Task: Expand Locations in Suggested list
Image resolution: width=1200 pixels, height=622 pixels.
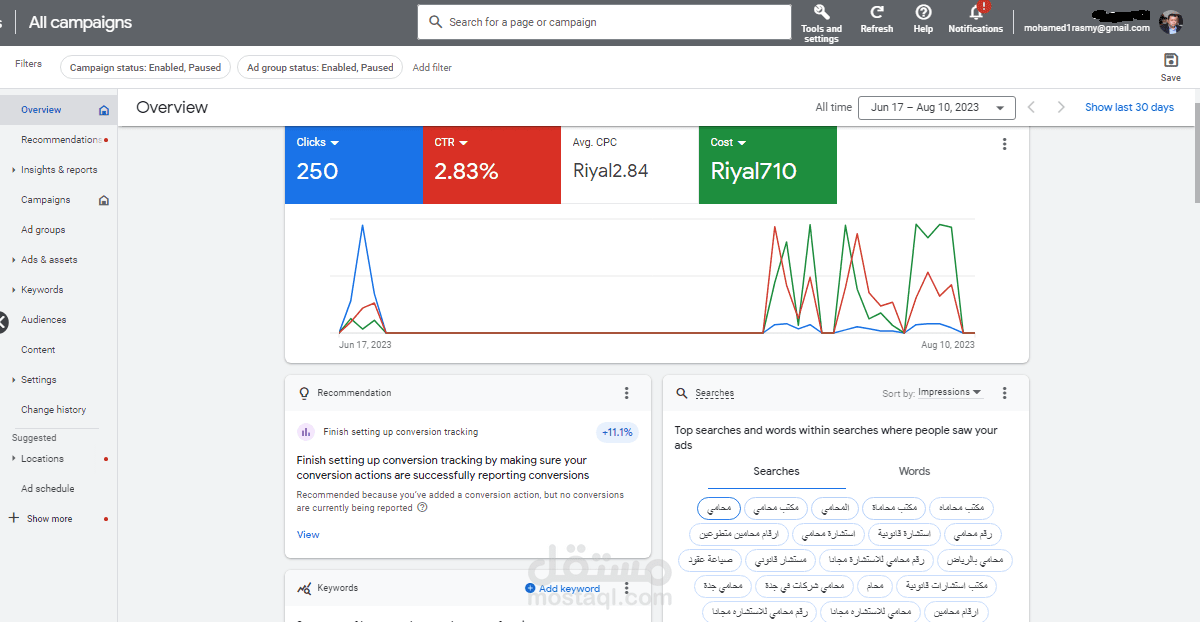Action: (x=14, y=459)
